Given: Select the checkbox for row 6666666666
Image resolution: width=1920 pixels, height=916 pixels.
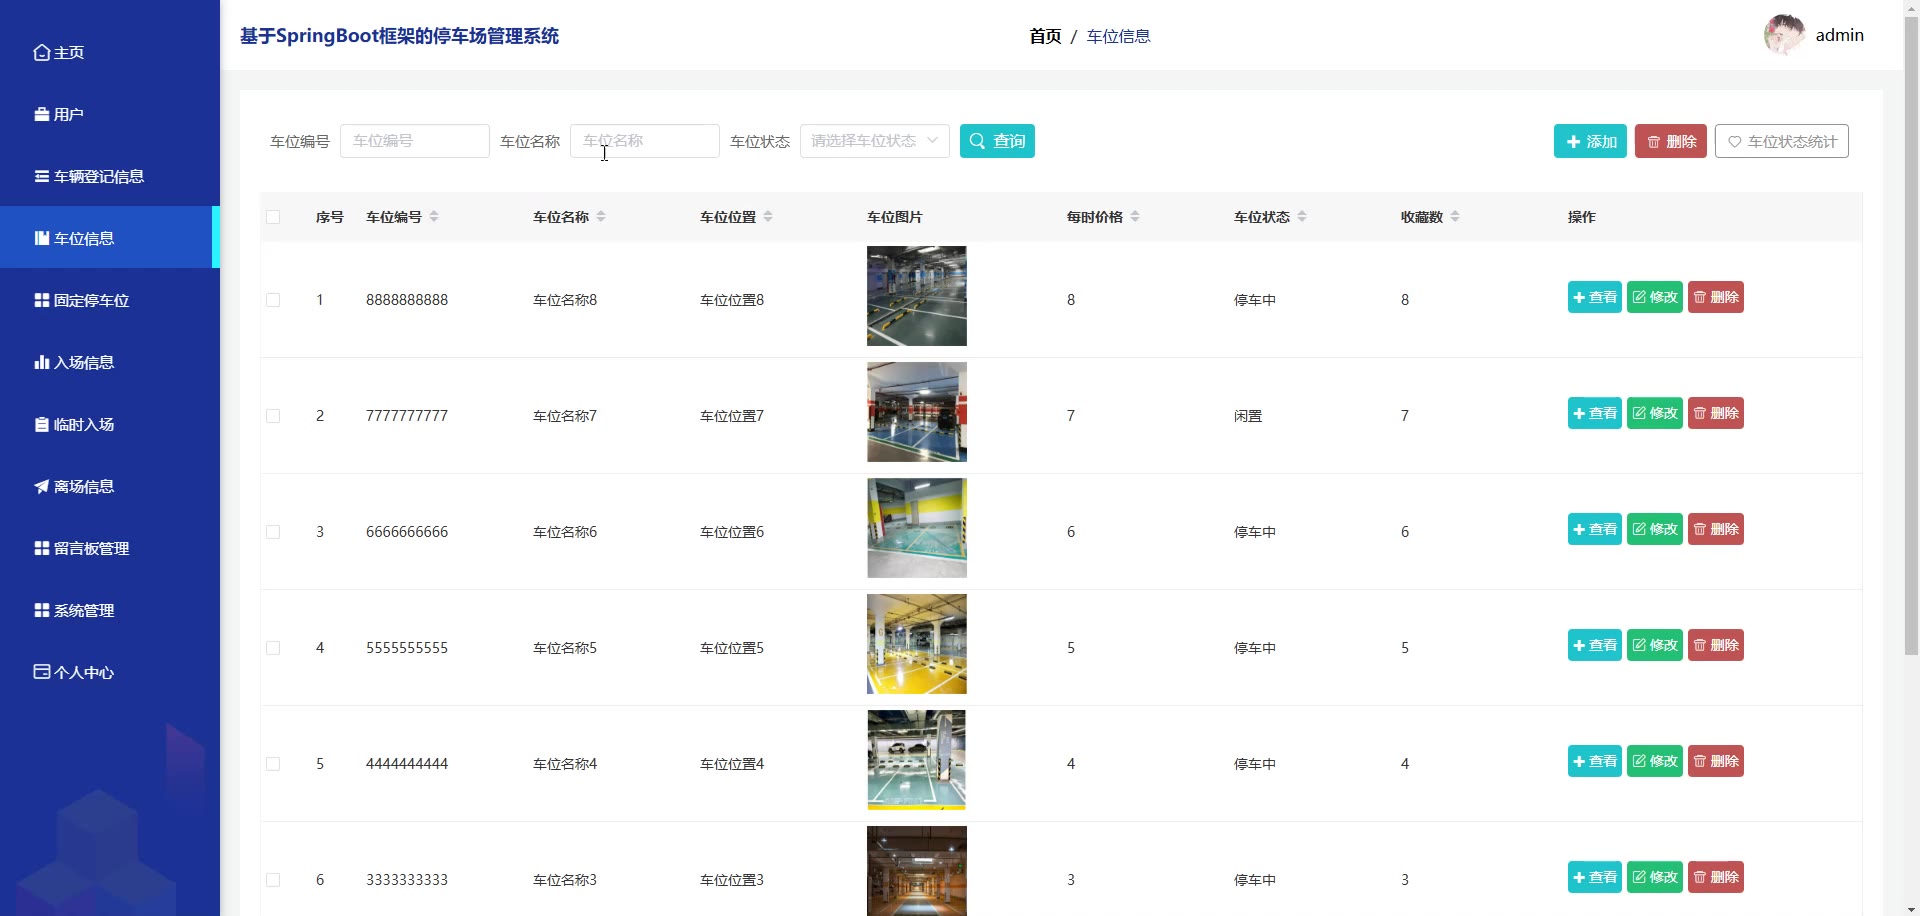Looking at the screenshot, I should tap(273, 532).
